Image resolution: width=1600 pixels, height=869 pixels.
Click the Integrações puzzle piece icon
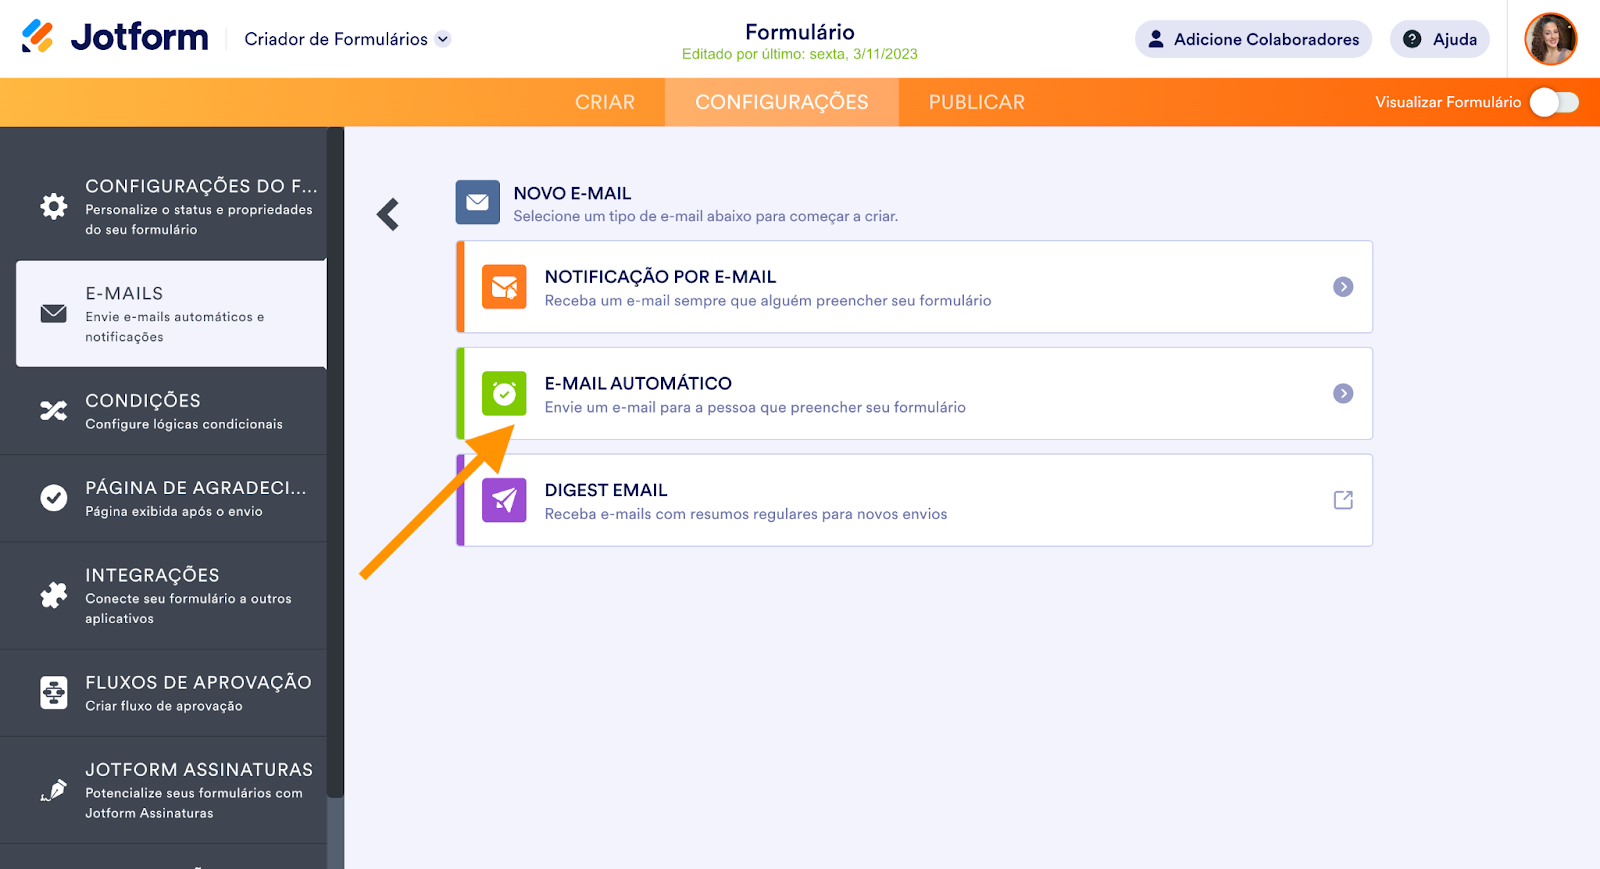coord(53,596)
